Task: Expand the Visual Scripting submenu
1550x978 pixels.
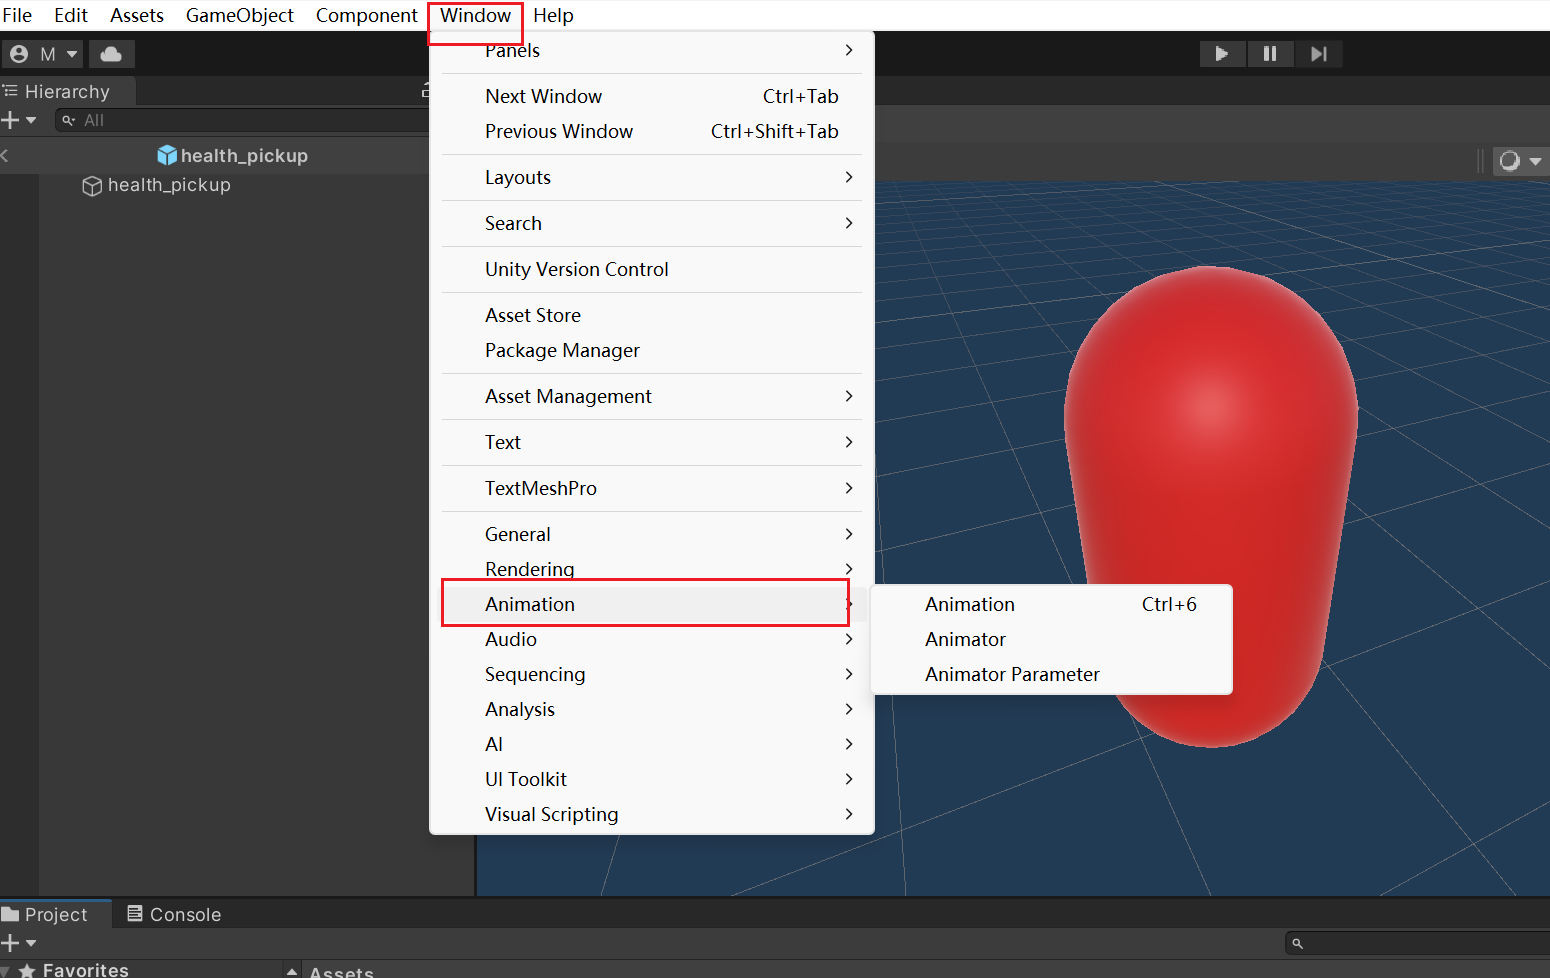Action: 652,814
